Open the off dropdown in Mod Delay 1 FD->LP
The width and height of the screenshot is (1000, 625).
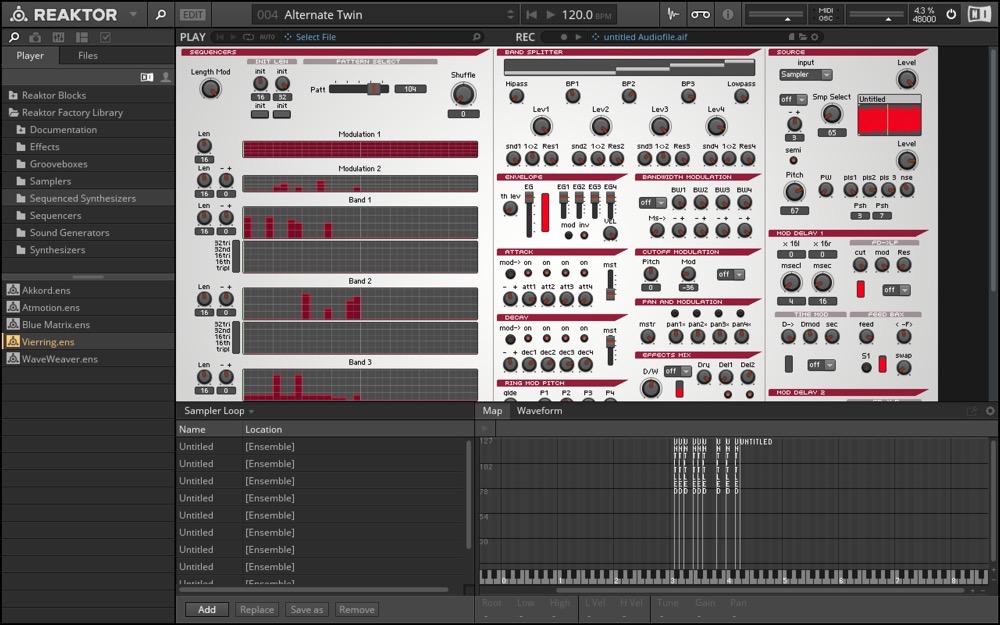click(896, 290)
